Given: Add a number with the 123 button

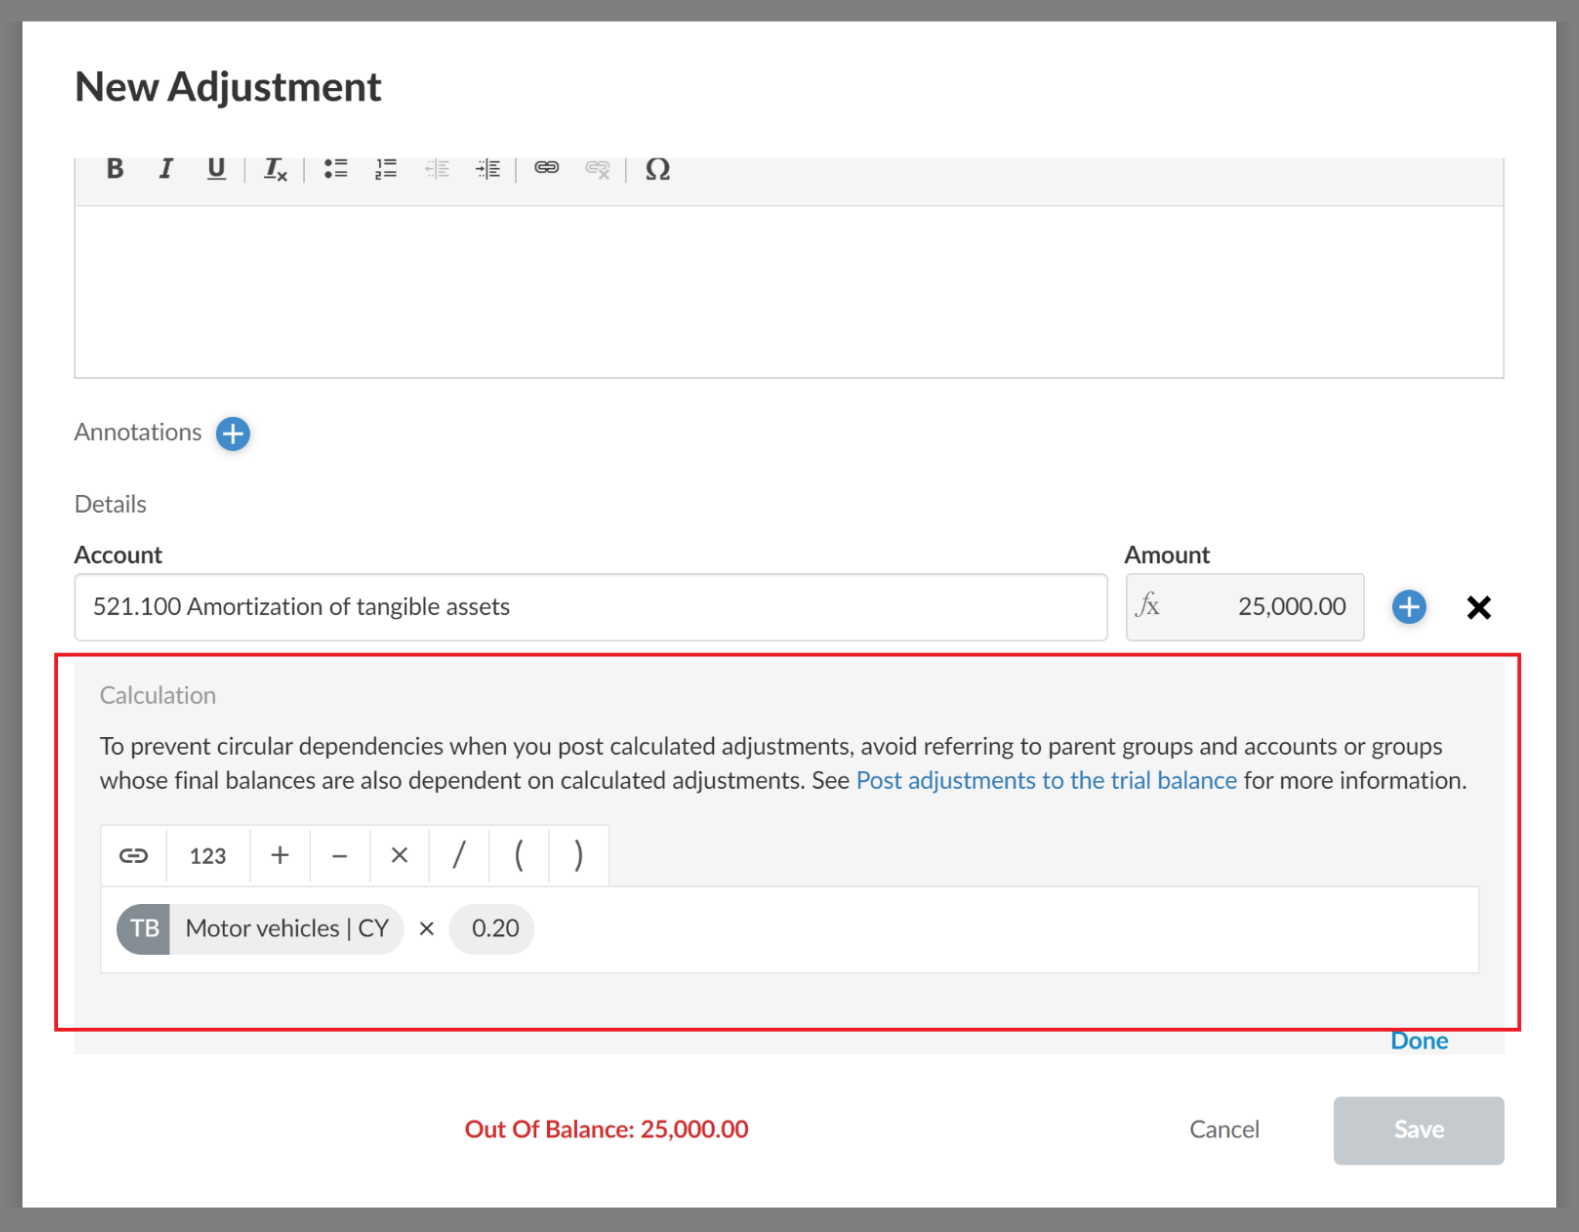Looking at the screenshot, I should 208,856.
